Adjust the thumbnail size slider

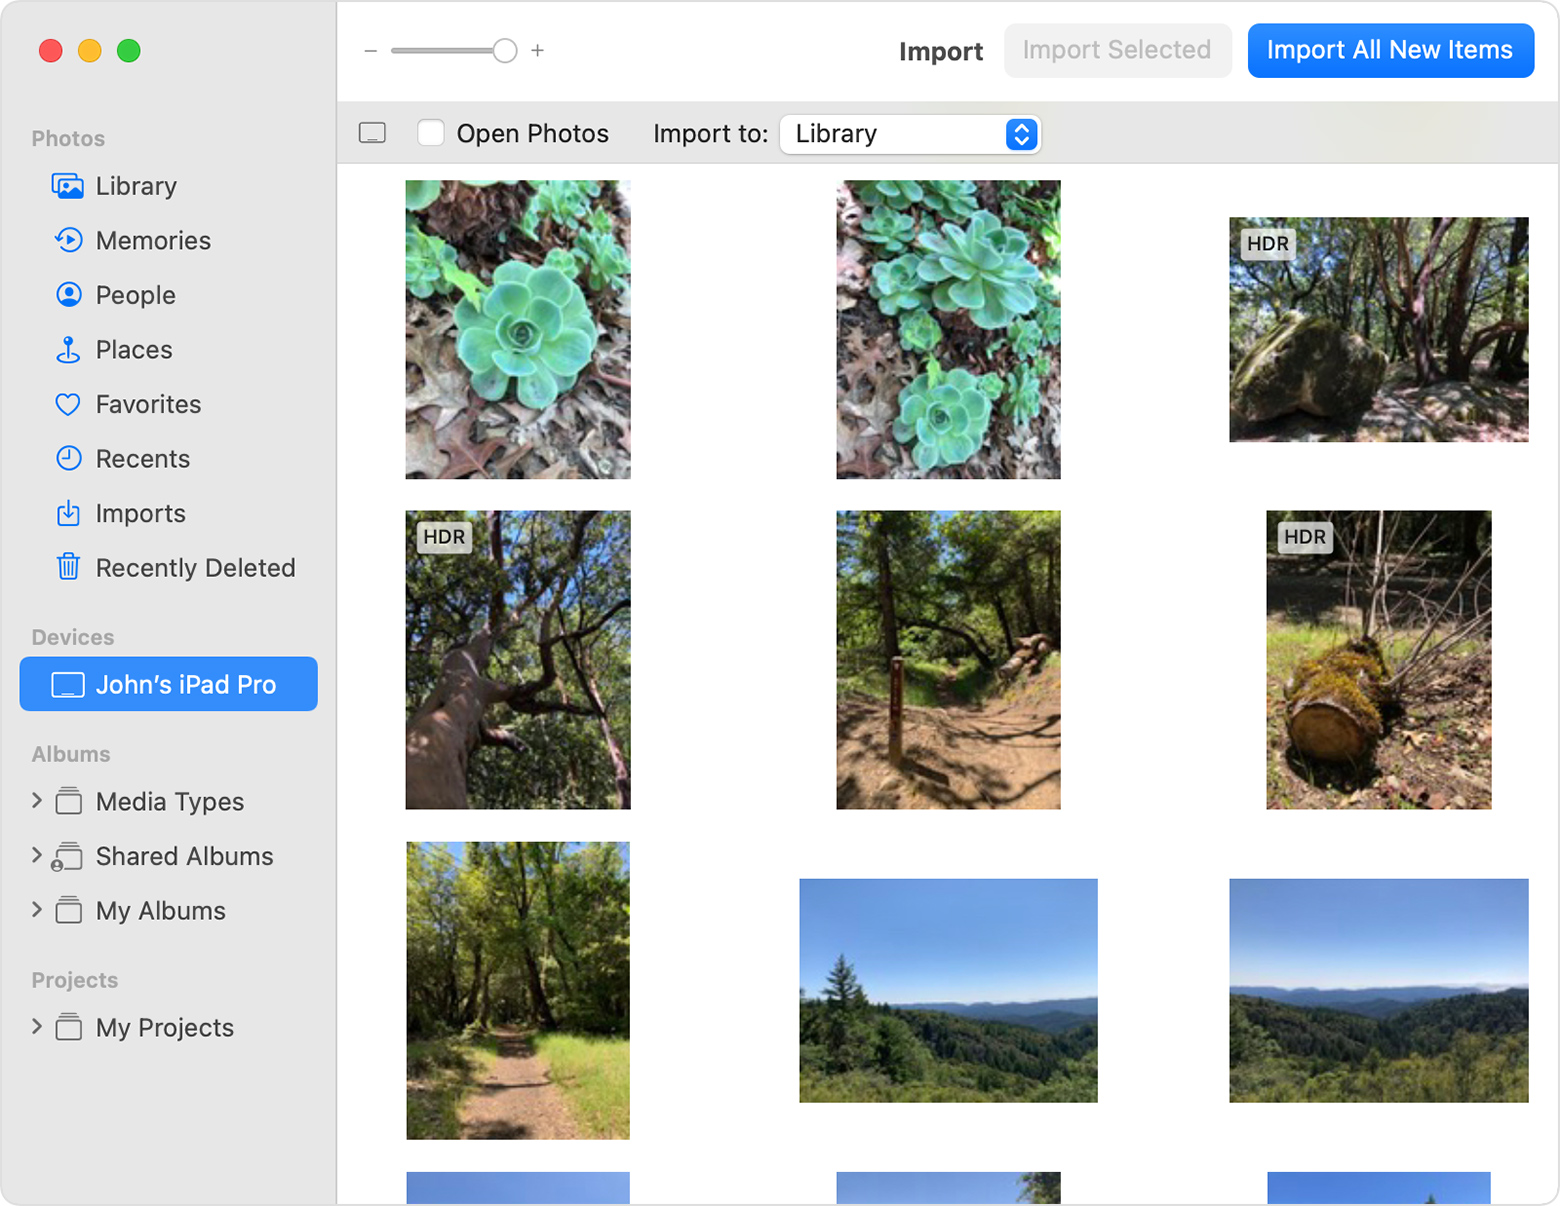pyautogui.click(x=503, y=50)
